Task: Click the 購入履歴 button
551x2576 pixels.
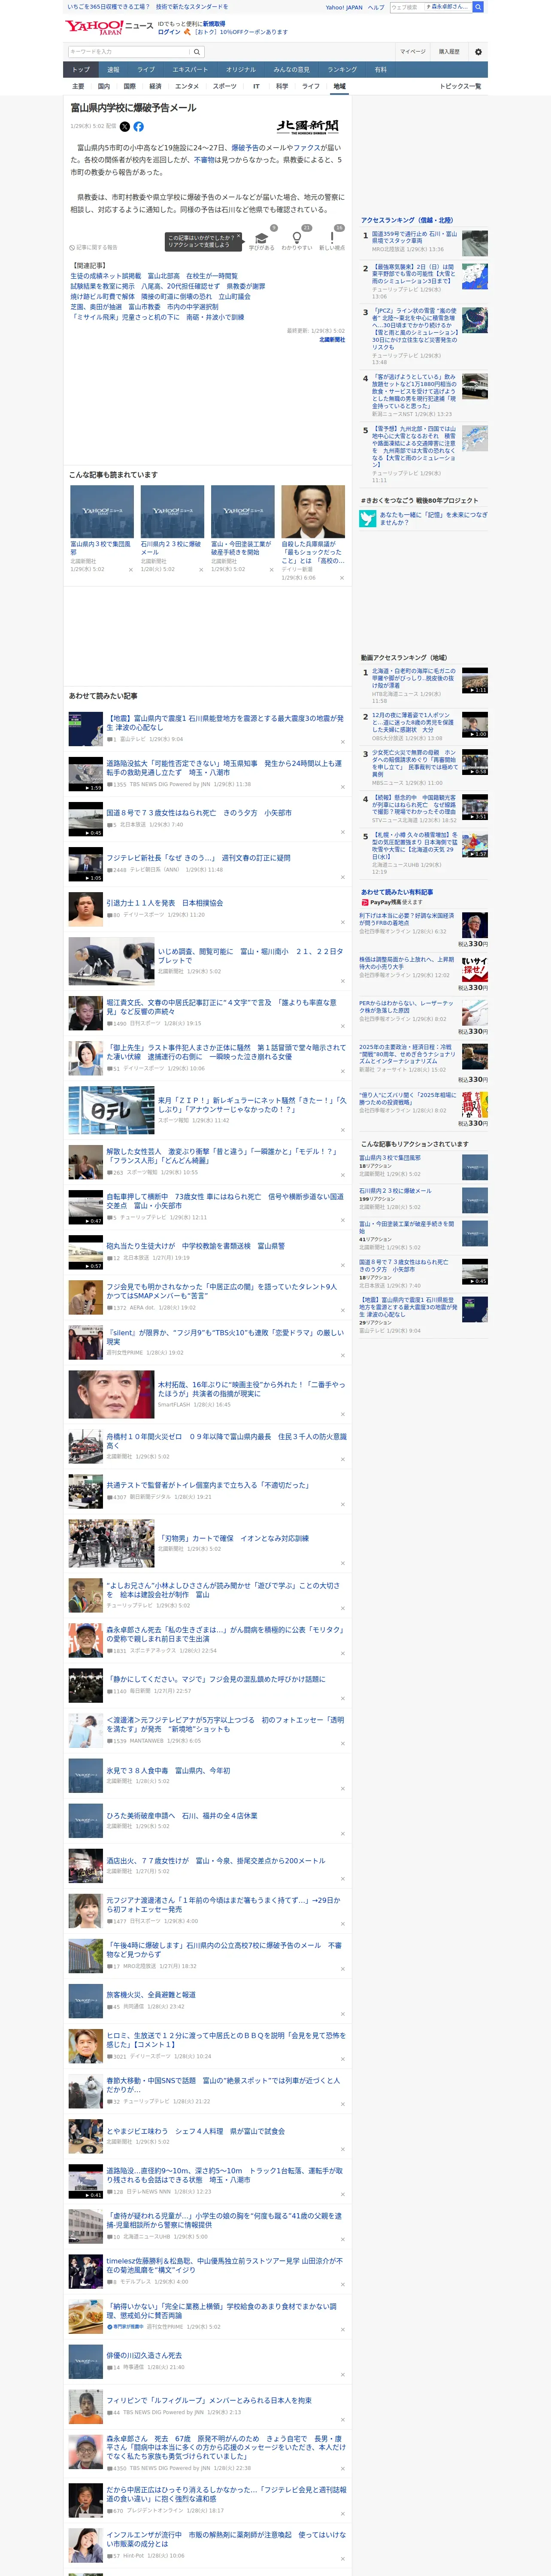Action: tap(449, 52)
